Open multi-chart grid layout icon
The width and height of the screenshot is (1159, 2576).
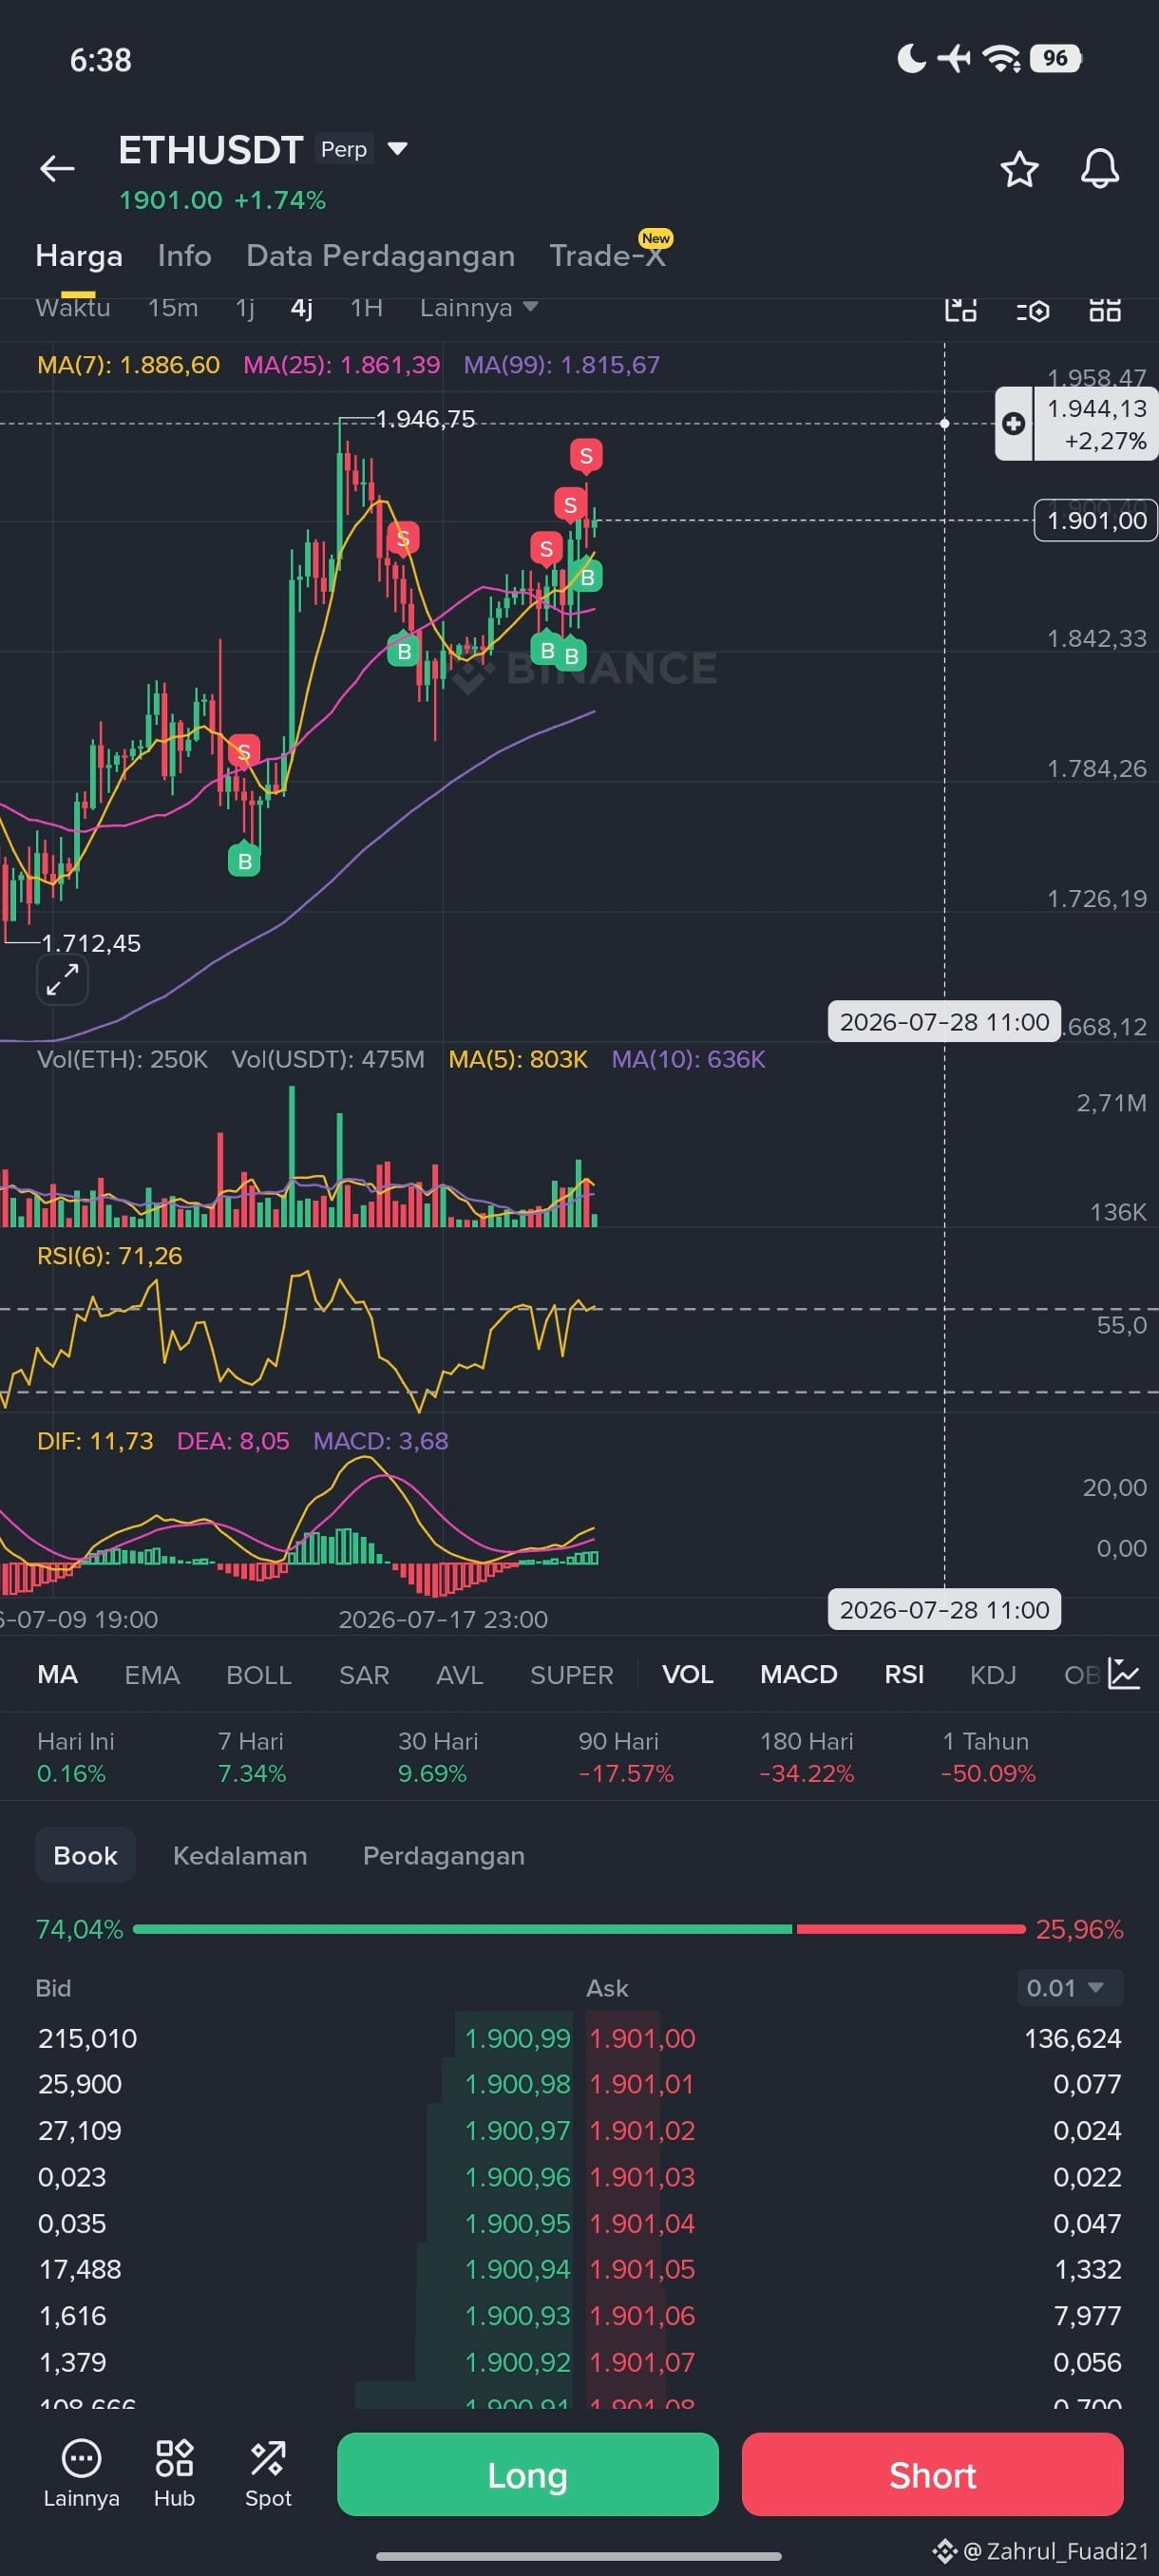pos(1104,310)
